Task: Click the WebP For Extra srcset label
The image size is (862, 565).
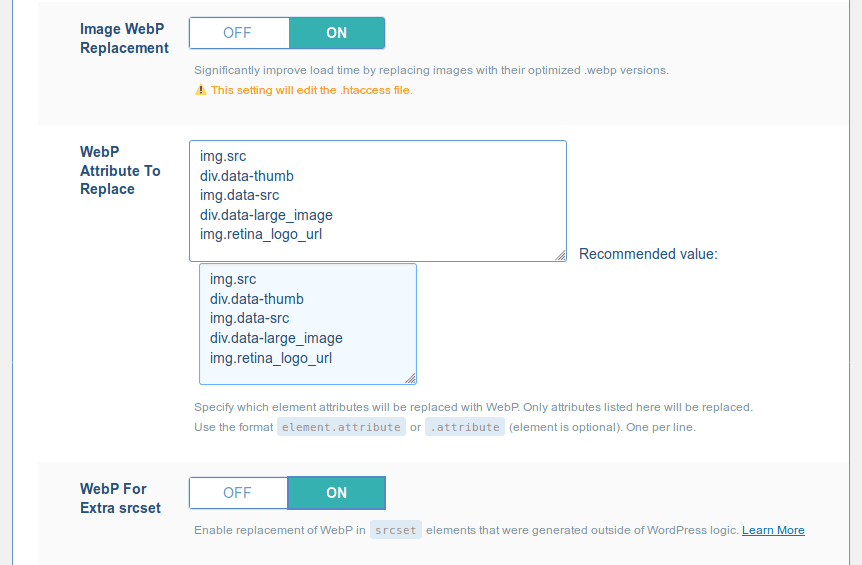Action: pos(120,498)
